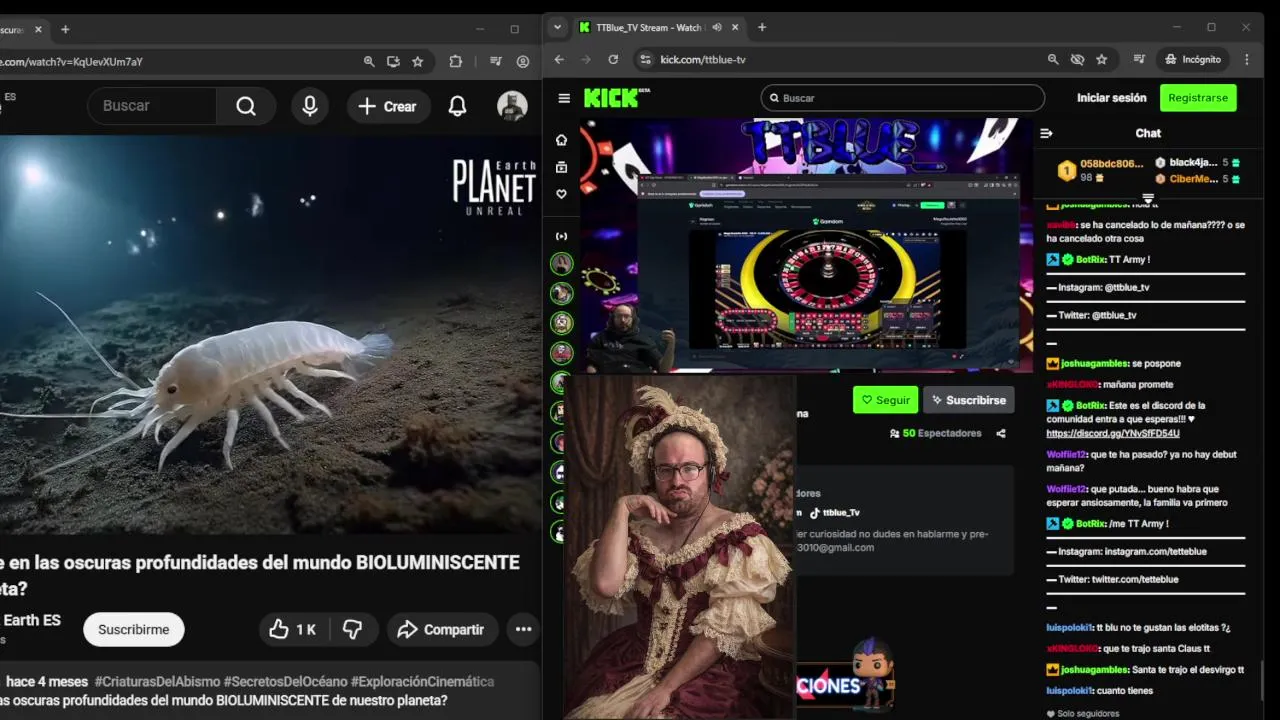Viewport: 1280px width, 720px height.
Task: Open the discord.gg link in chat
Action: [x=1112, y=434]
